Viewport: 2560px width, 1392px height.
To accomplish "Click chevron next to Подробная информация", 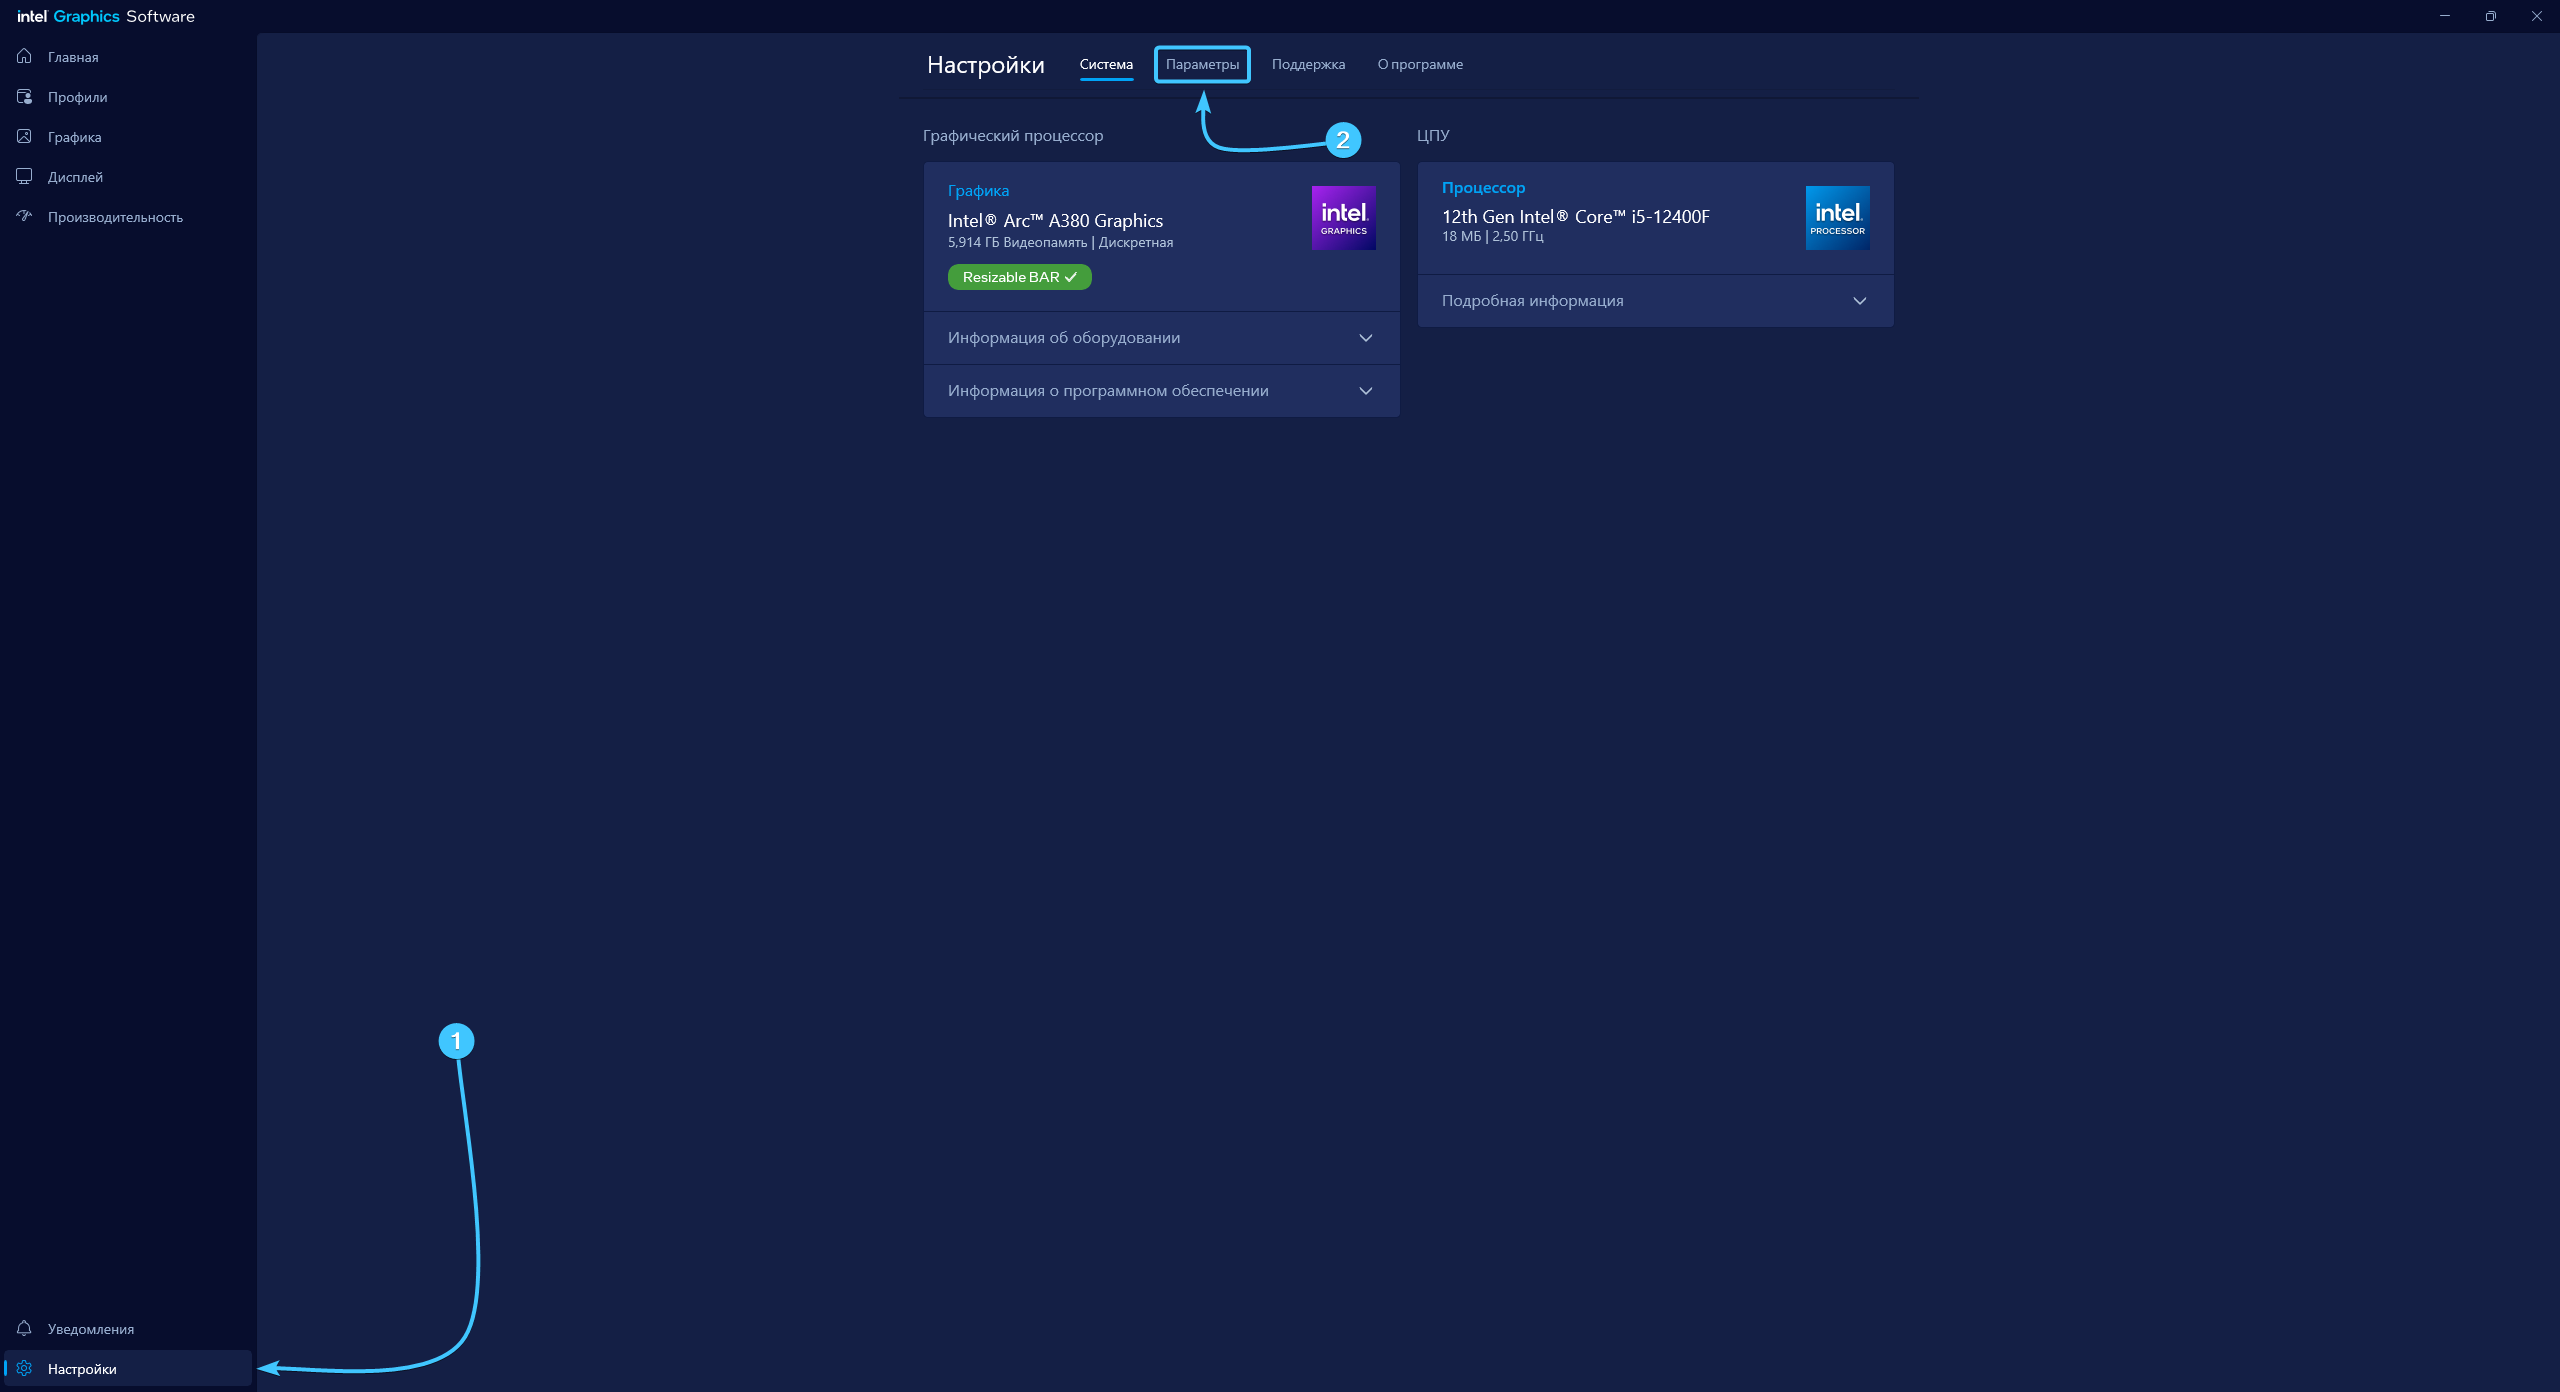I will 1860,301.
